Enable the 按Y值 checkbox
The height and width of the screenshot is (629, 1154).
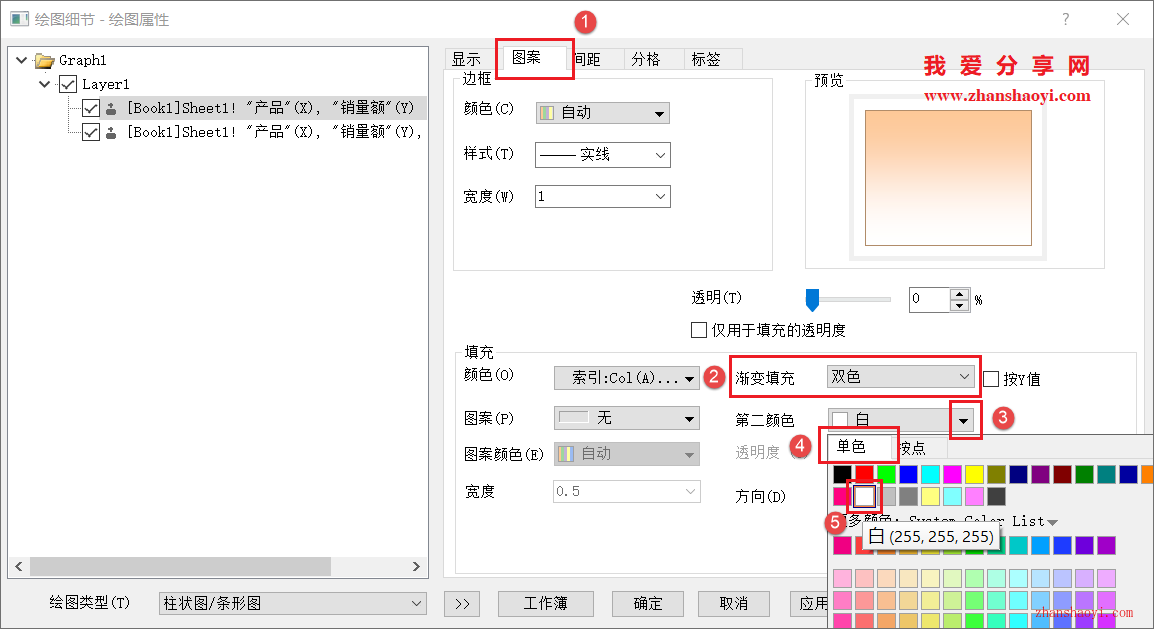click(991, 379)
